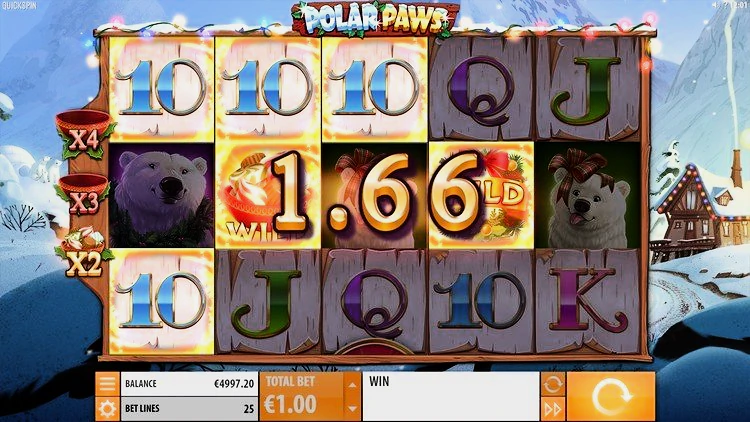Click the Bet Lines 25 field
Image resolution: width=750 pixels, height=422 pixels.
(x=189, y=409)
